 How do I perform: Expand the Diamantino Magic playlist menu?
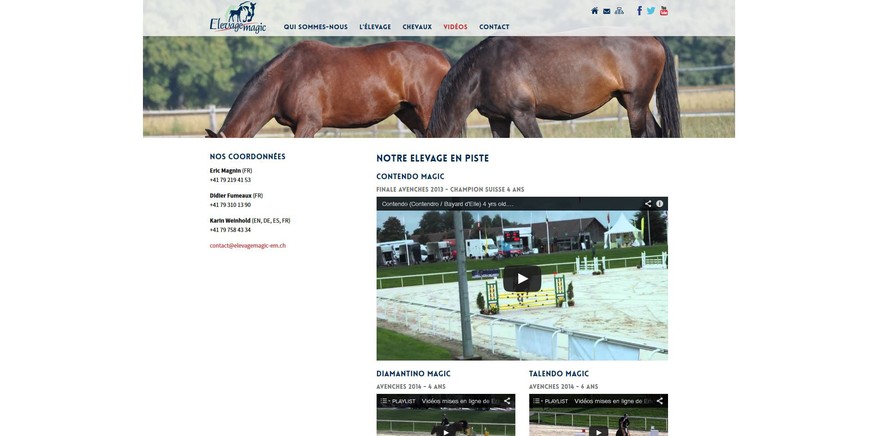point(397,401)
